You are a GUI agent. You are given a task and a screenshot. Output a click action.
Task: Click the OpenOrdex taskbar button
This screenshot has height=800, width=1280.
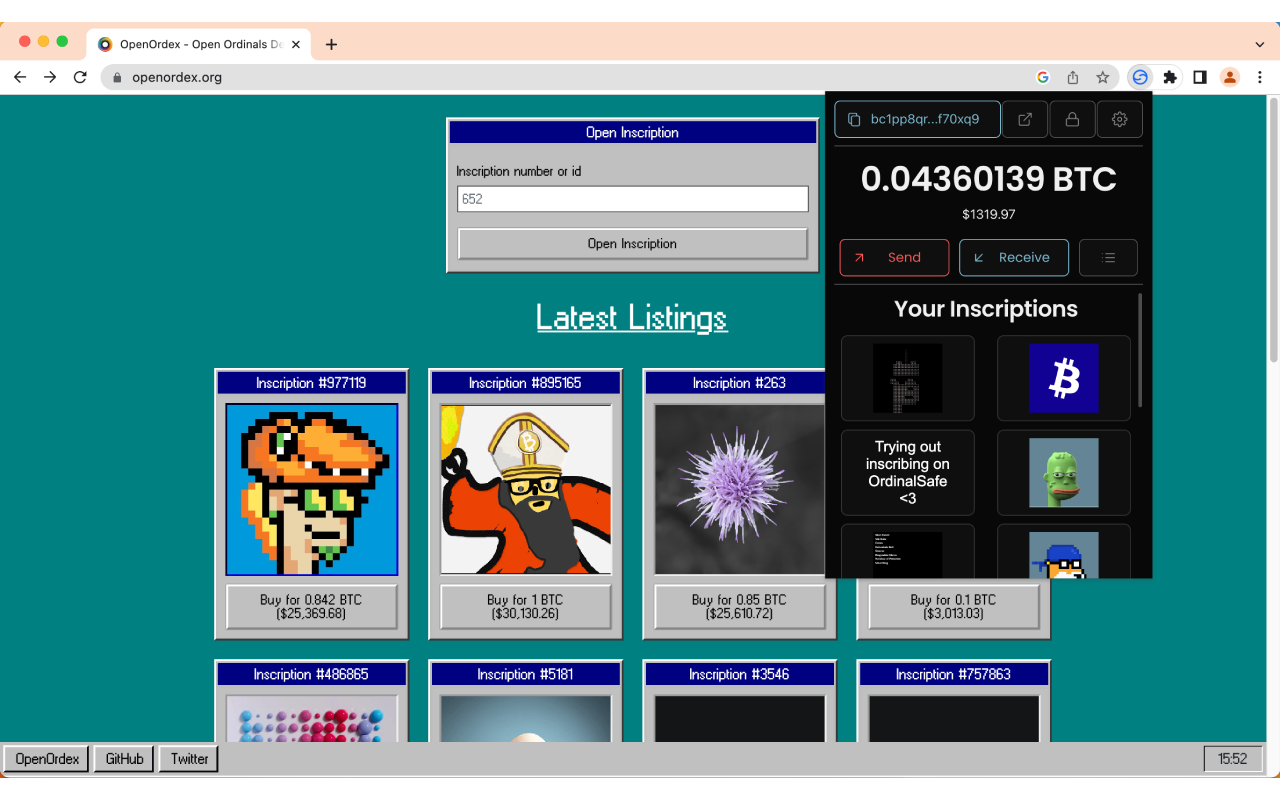click(47, 759)
